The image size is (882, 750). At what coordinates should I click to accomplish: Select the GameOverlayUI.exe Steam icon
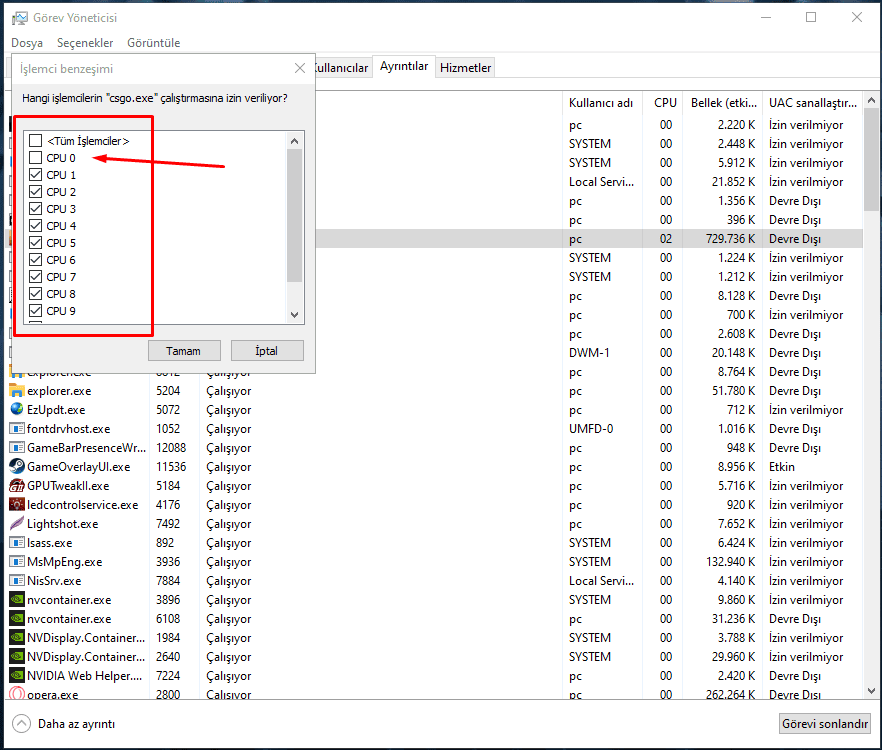17,466
